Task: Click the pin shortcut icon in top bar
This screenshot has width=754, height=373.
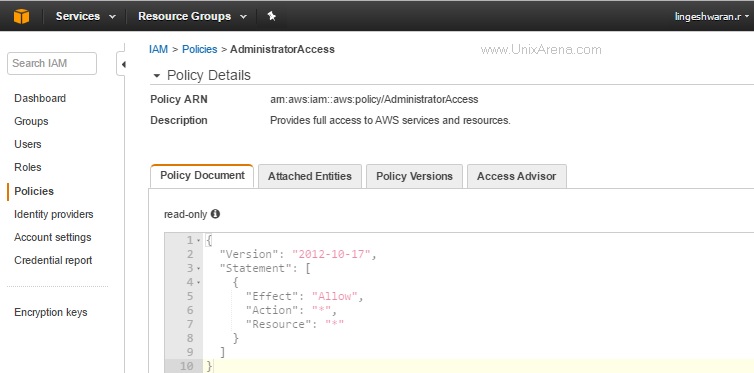Action: 272,16
